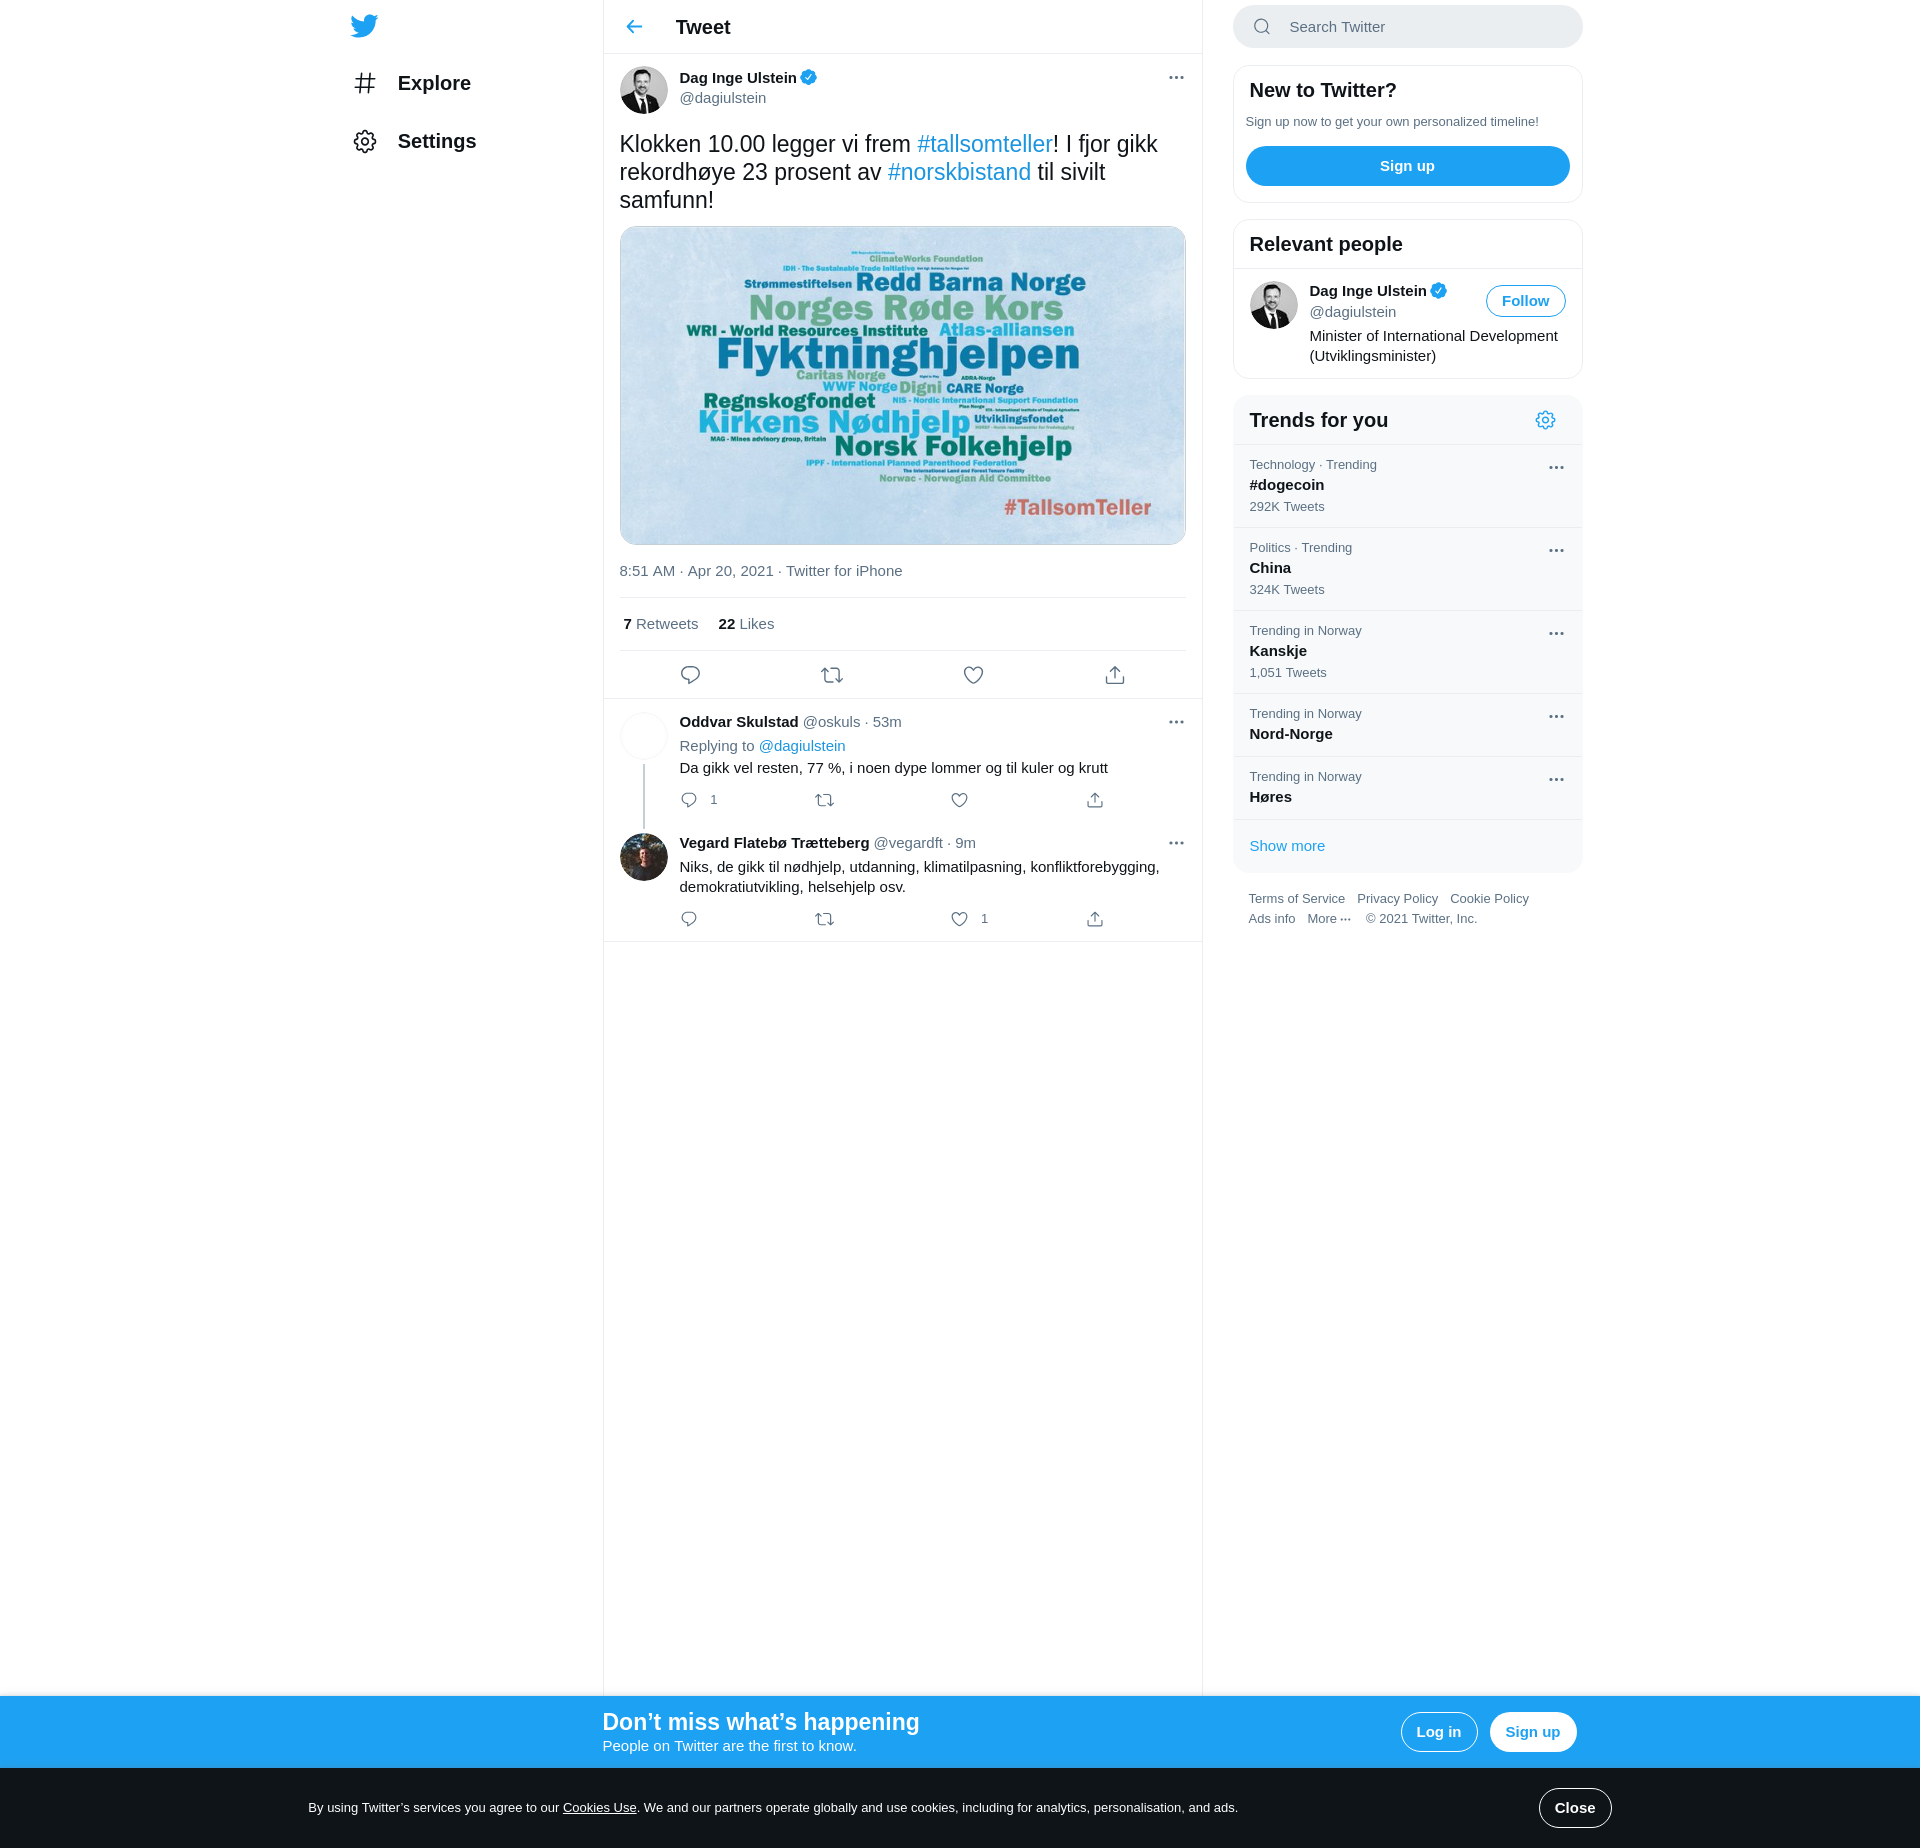Image resolution: width=1920 pixels, height=1848 pixels.
Task: Open options for Kanskje trend
Action: pyautogui.click(x=1556, y=634)
